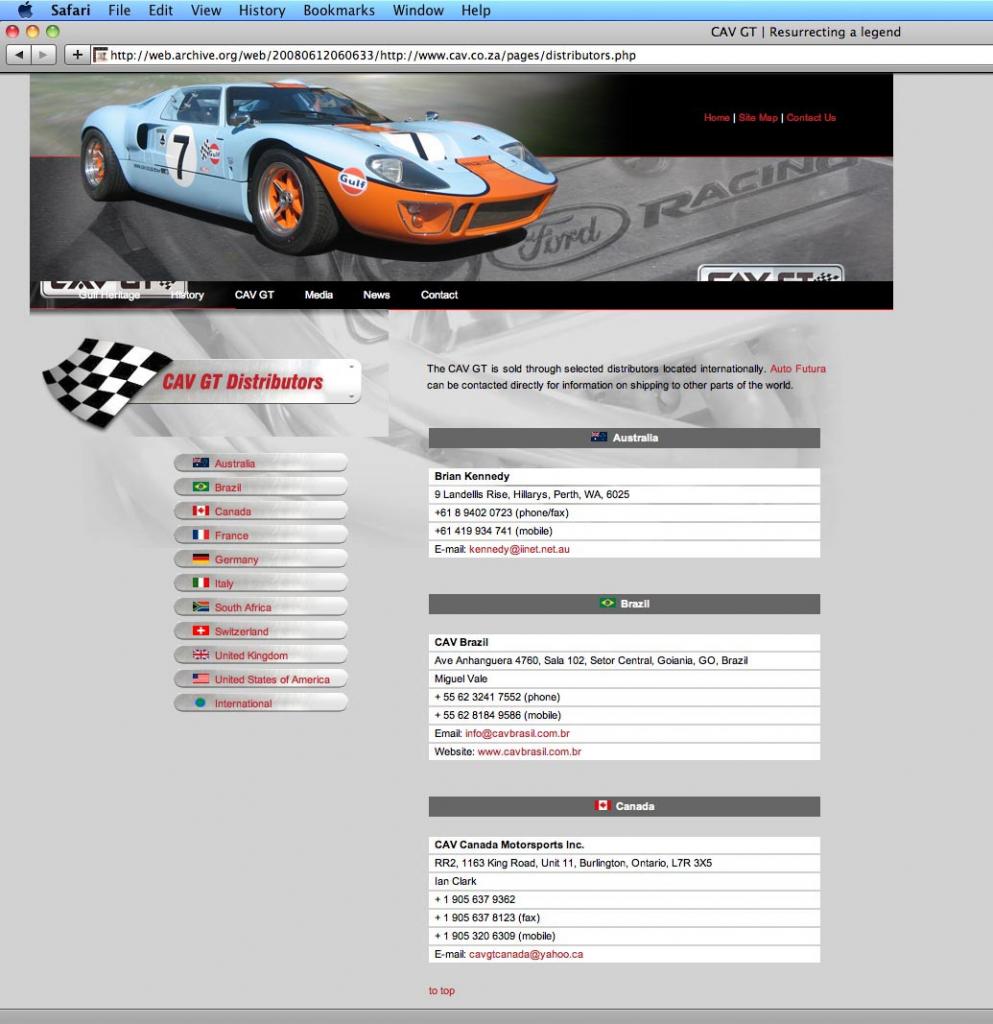Click the flag in the Australia section header
This screenshot has height=1024, width=993.
click(x=599, y=437)
